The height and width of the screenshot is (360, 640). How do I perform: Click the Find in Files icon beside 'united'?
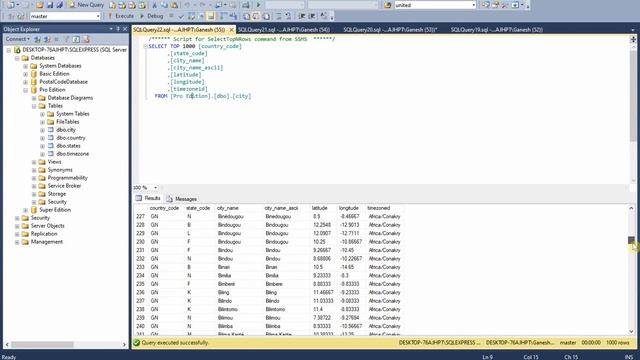(387, 5)
